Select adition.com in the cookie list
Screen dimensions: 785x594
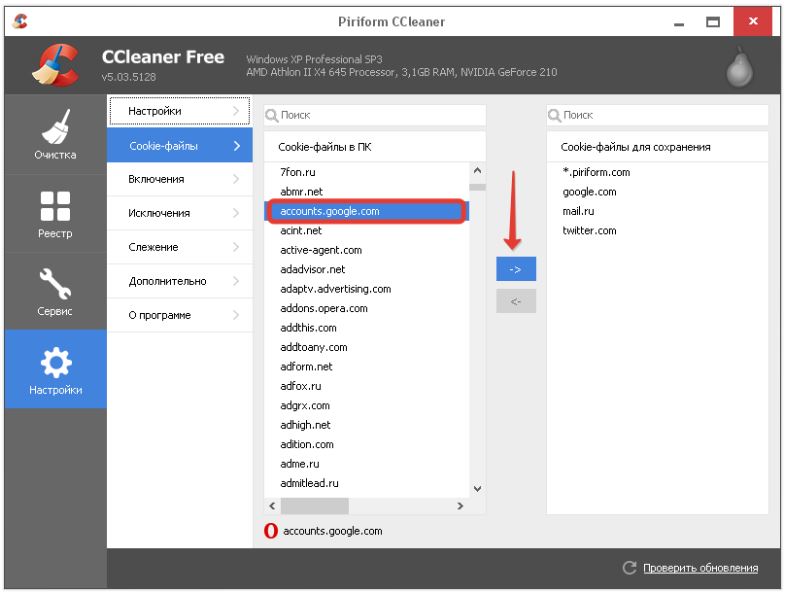click(x=366, y=444)
